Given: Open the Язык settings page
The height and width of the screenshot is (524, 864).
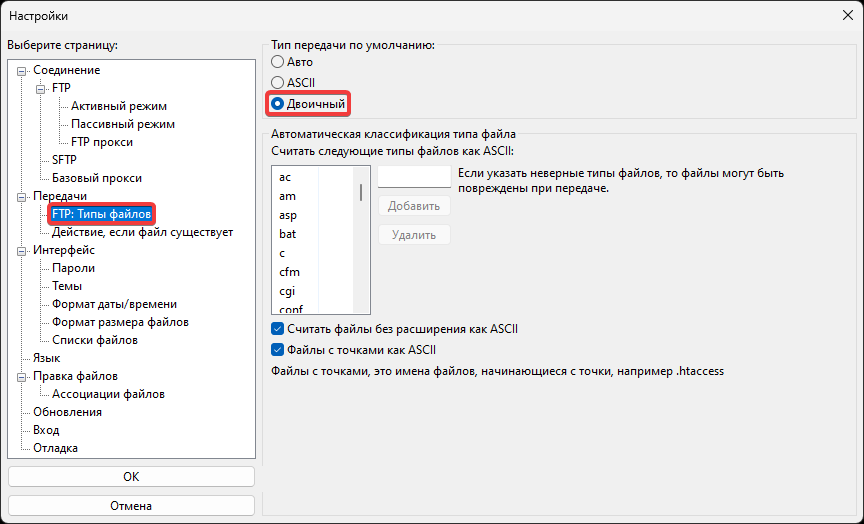Looking at the screenshot, I should point(46,358).
